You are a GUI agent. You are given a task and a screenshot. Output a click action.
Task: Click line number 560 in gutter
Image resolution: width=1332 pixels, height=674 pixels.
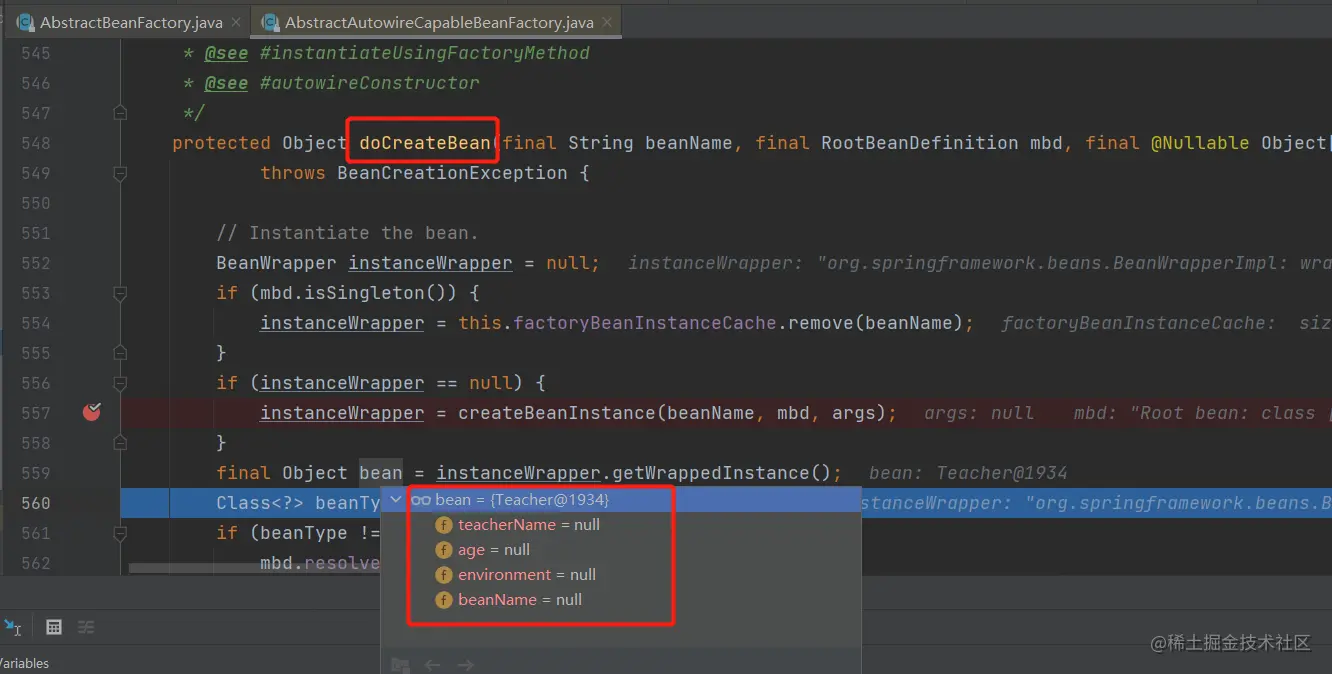point(35,503)
